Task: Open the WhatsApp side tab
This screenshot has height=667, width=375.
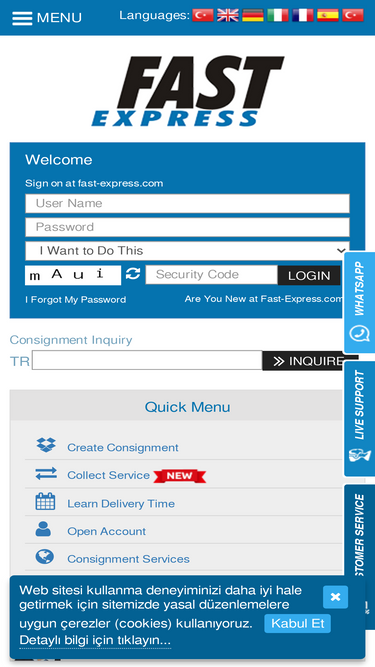Action: point(359,302)
